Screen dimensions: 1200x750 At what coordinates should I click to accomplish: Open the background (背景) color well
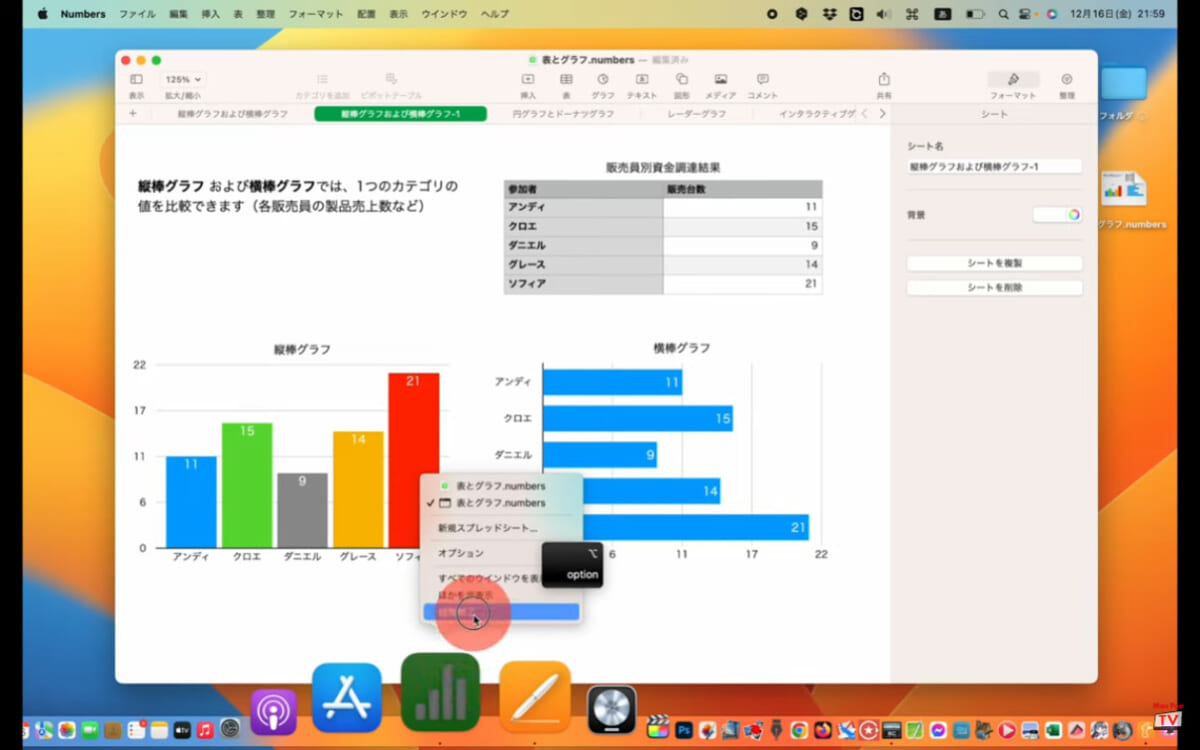point(1058,215)
